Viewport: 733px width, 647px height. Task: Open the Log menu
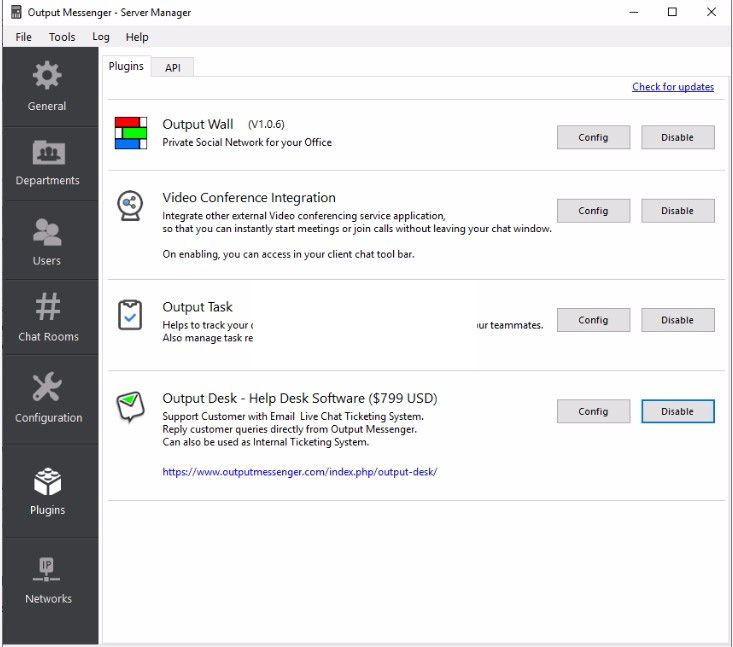pos(101,37)
